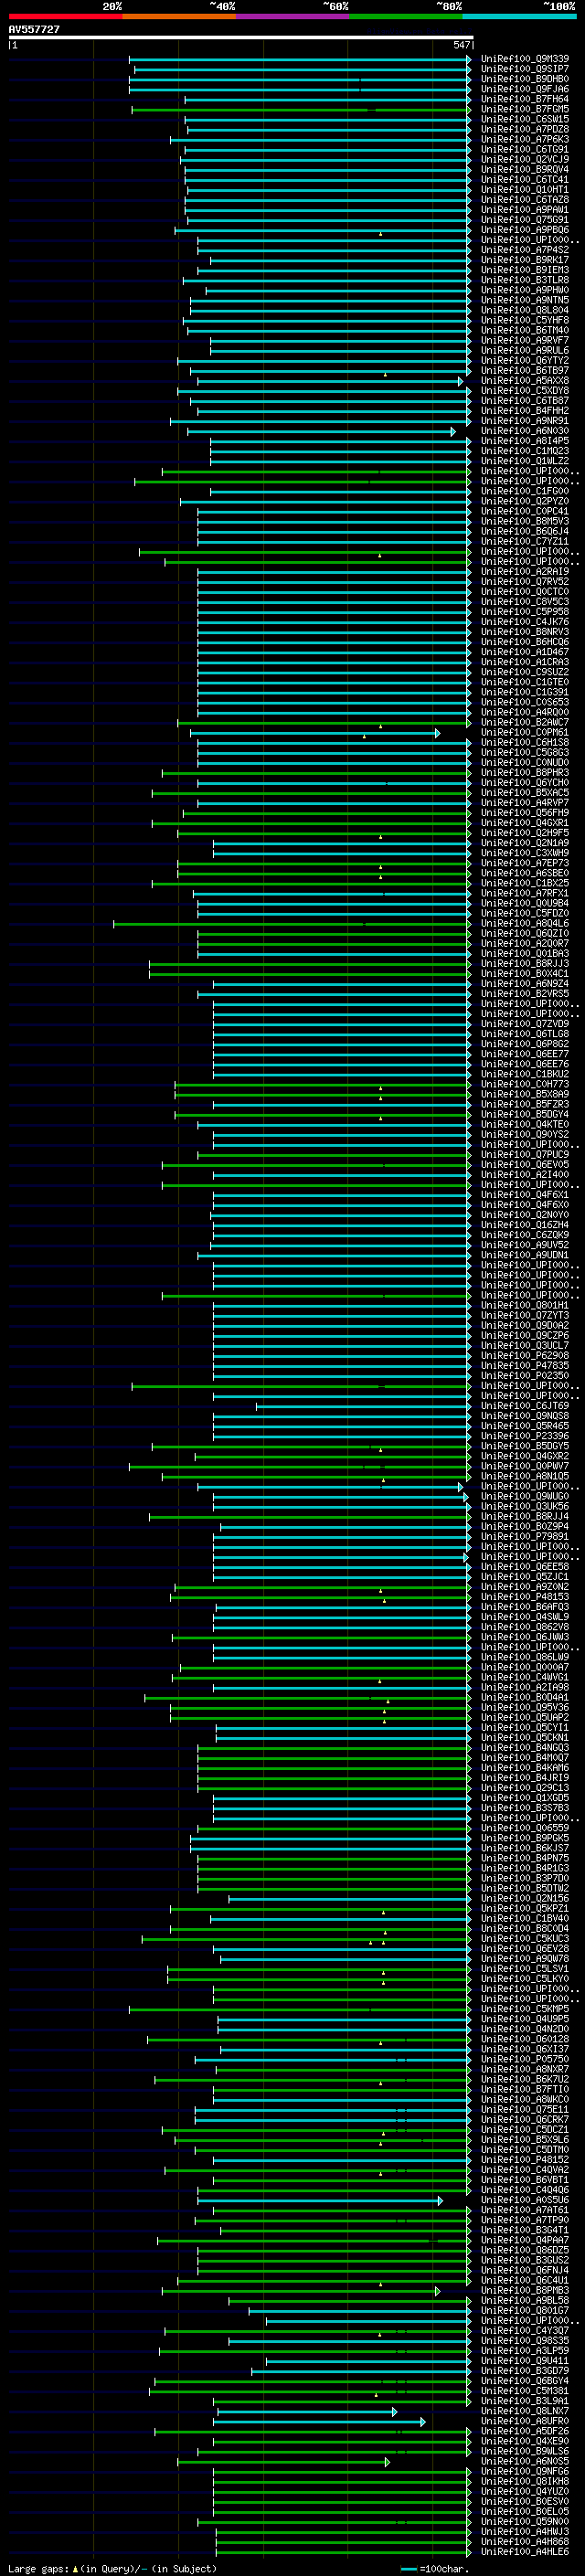Select hit label UniRef100_Q9NFG6

point(525,2471)
